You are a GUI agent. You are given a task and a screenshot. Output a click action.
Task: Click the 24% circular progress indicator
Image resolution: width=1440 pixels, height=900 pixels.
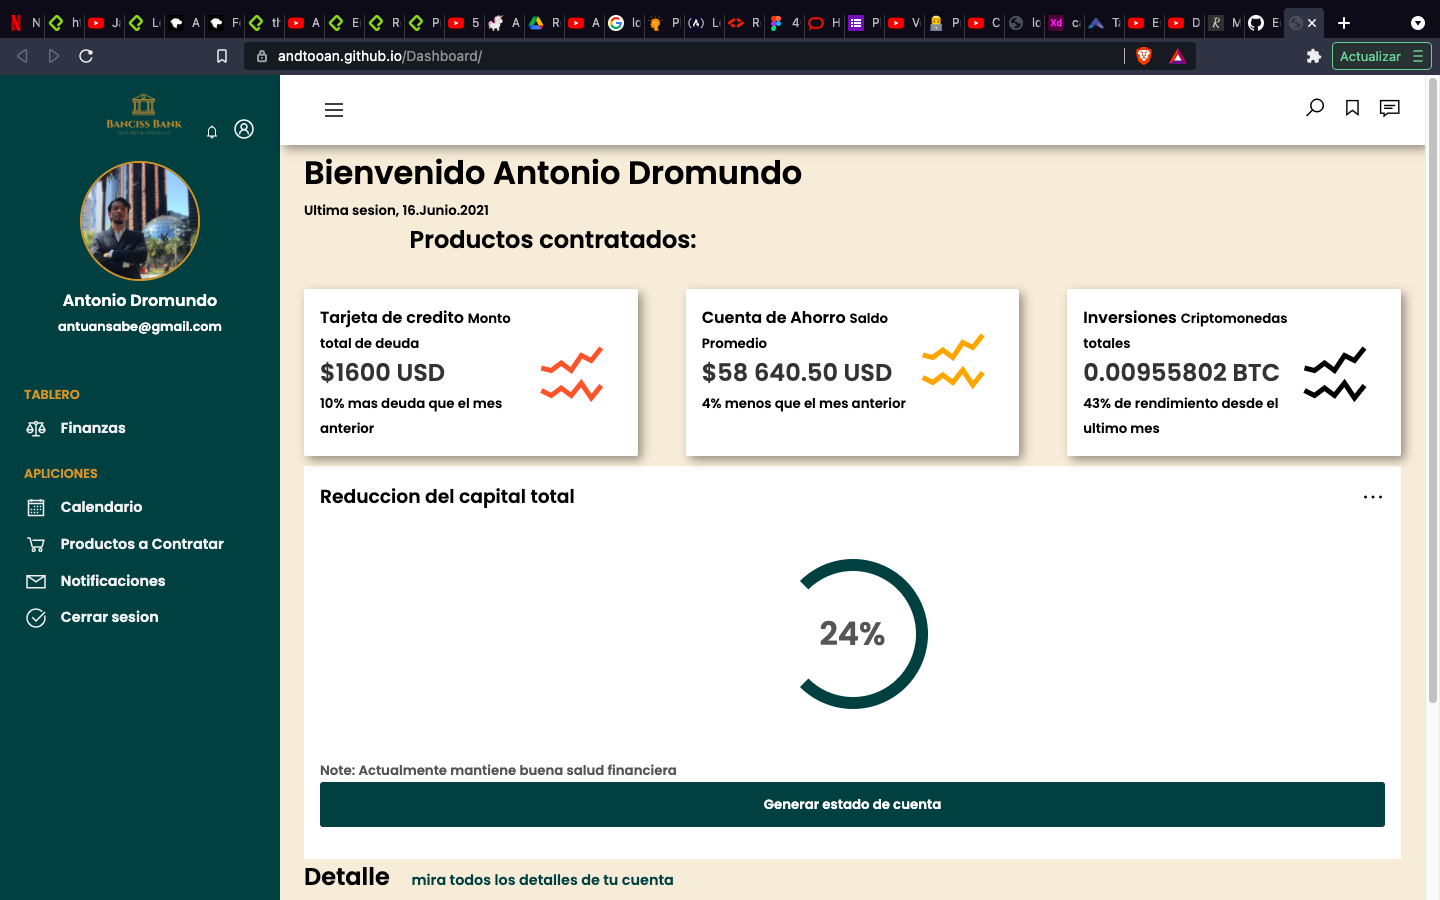[x=853, y=633]
